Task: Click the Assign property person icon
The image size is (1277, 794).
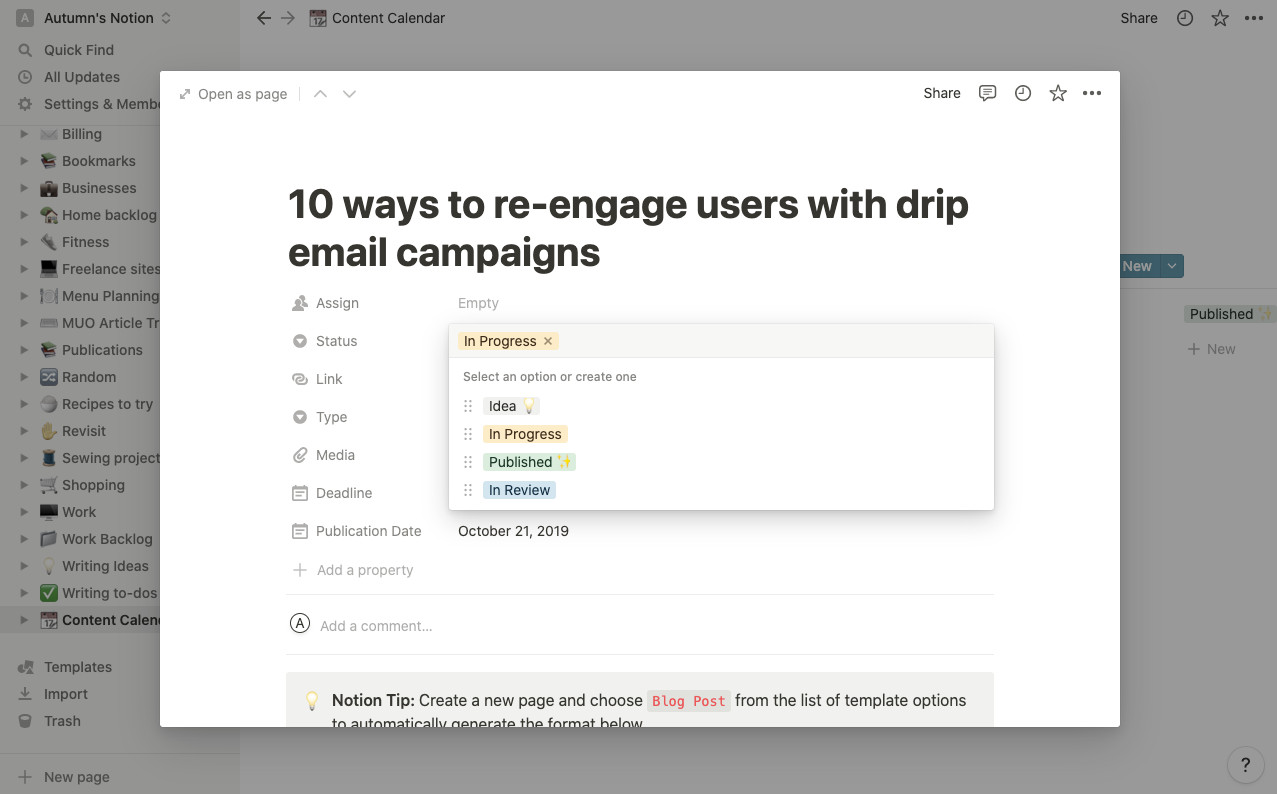Action: (300, 303)
